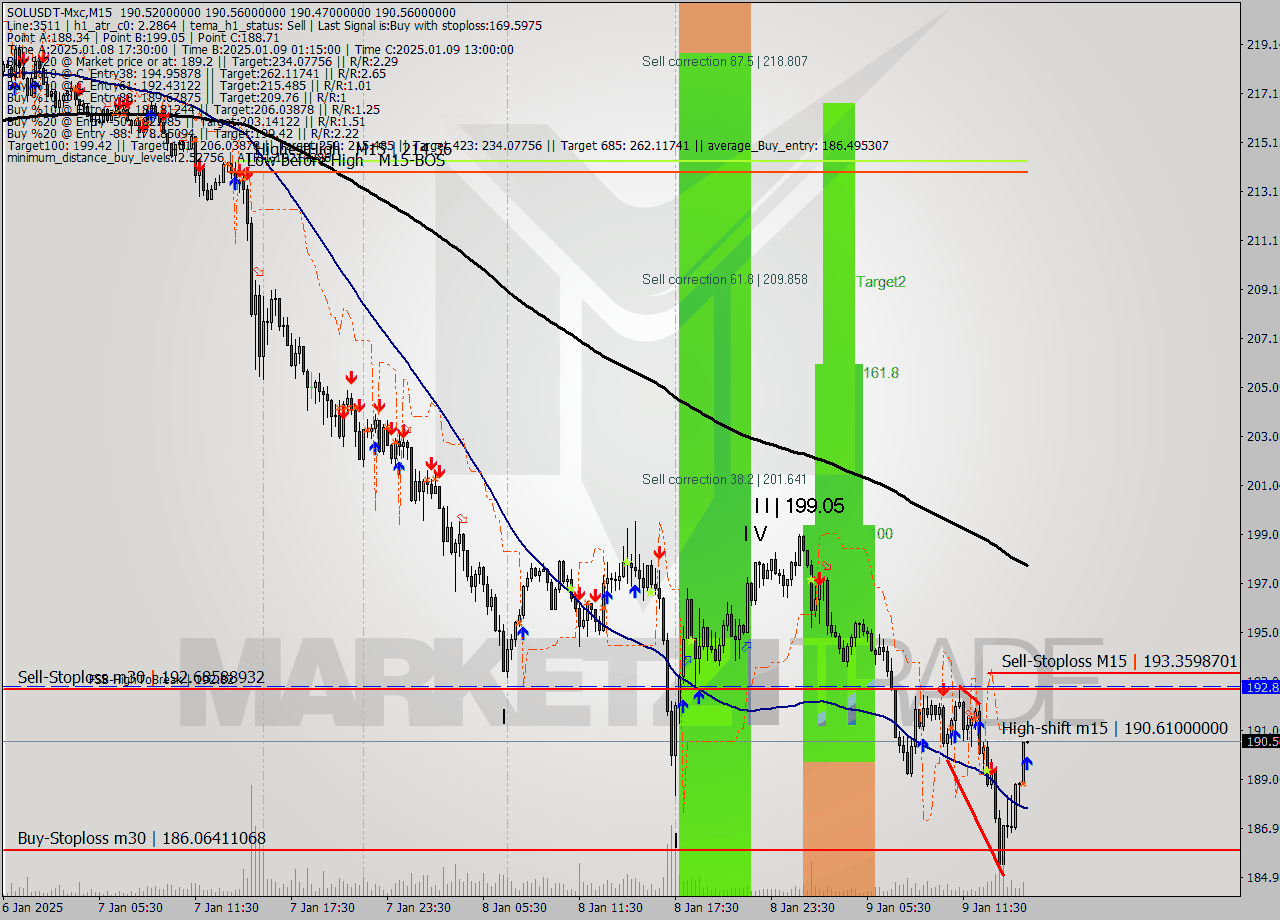This screenshot has height=920, width=1280.
Task: Click the Sell correction 61.8 label
Action: 724,279
